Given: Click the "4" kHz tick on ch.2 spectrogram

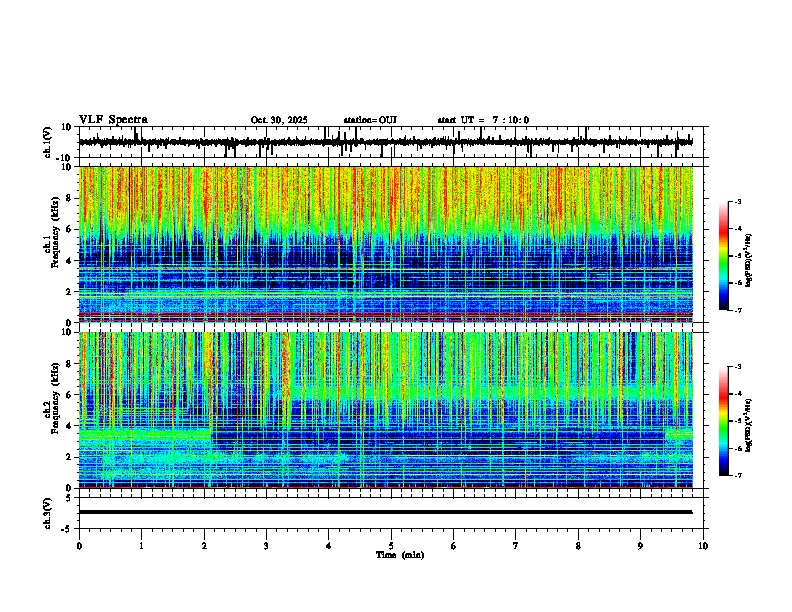Looking at the screenshot, I should 70,426.
